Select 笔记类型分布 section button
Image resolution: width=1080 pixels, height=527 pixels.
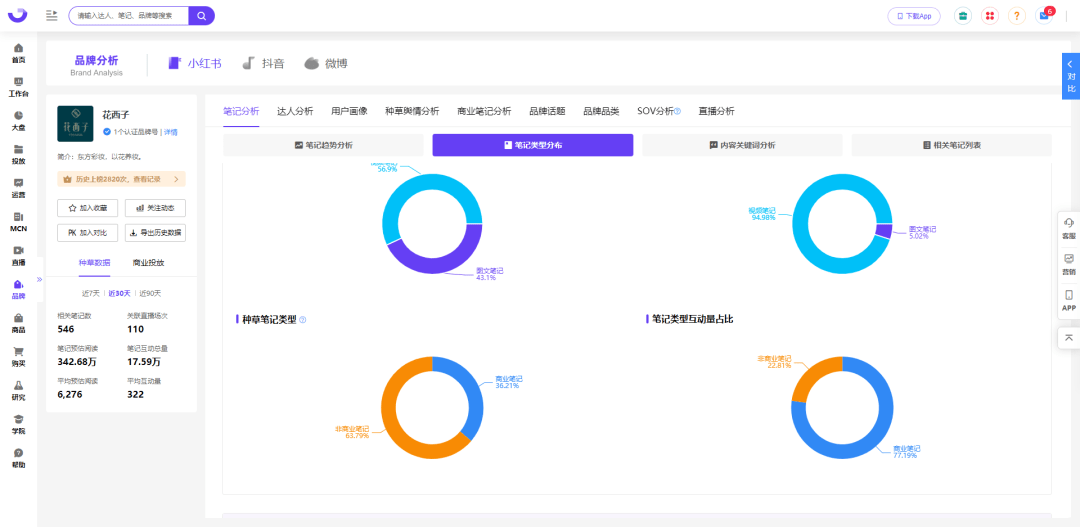(x=532, y=145)
